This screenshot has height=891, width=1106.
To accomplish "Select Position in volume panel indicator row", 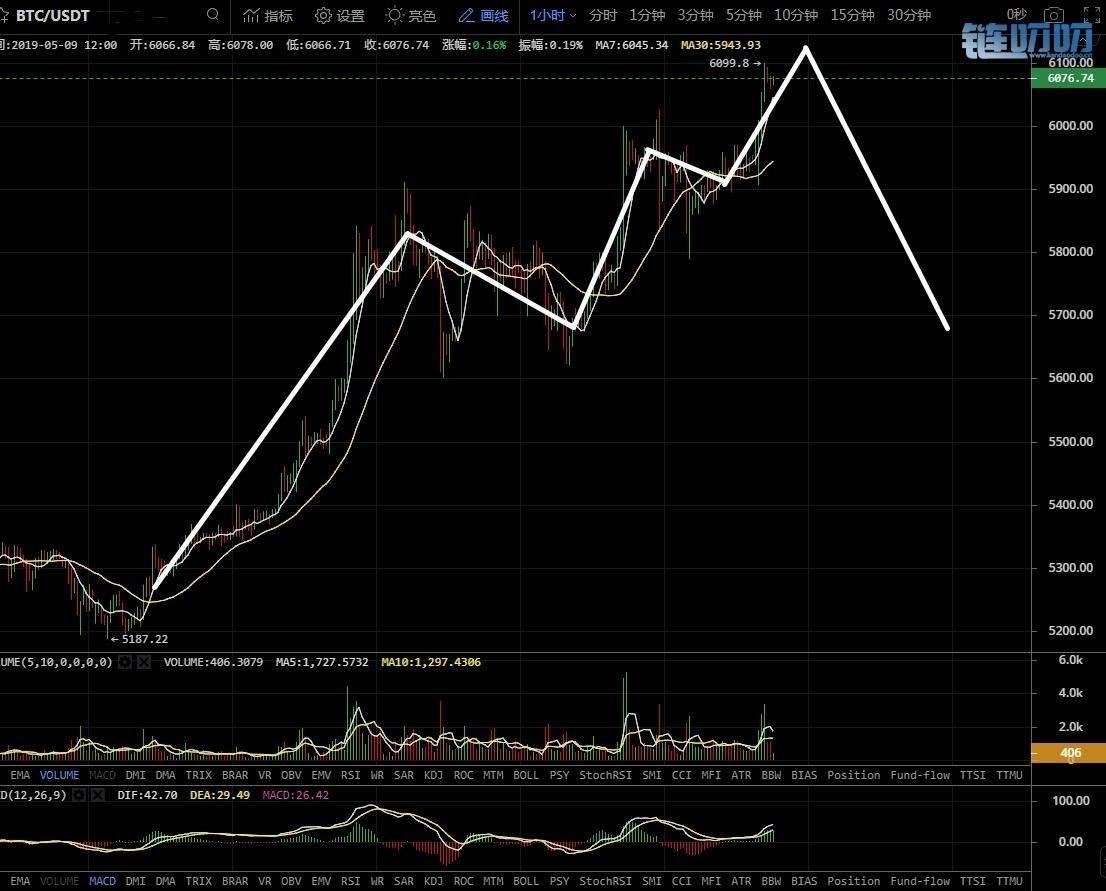I will (853, 775).
